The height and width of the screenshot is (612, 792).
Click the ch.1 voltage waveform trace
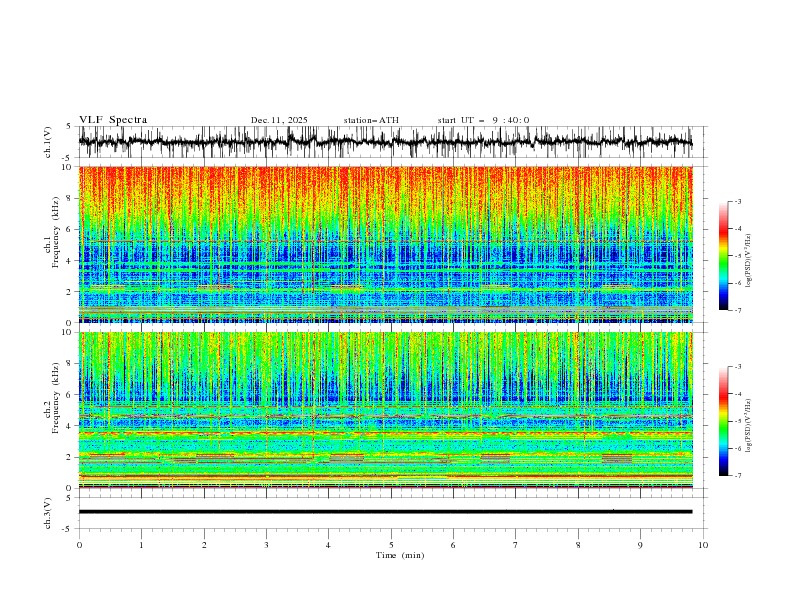click(385, 142)
